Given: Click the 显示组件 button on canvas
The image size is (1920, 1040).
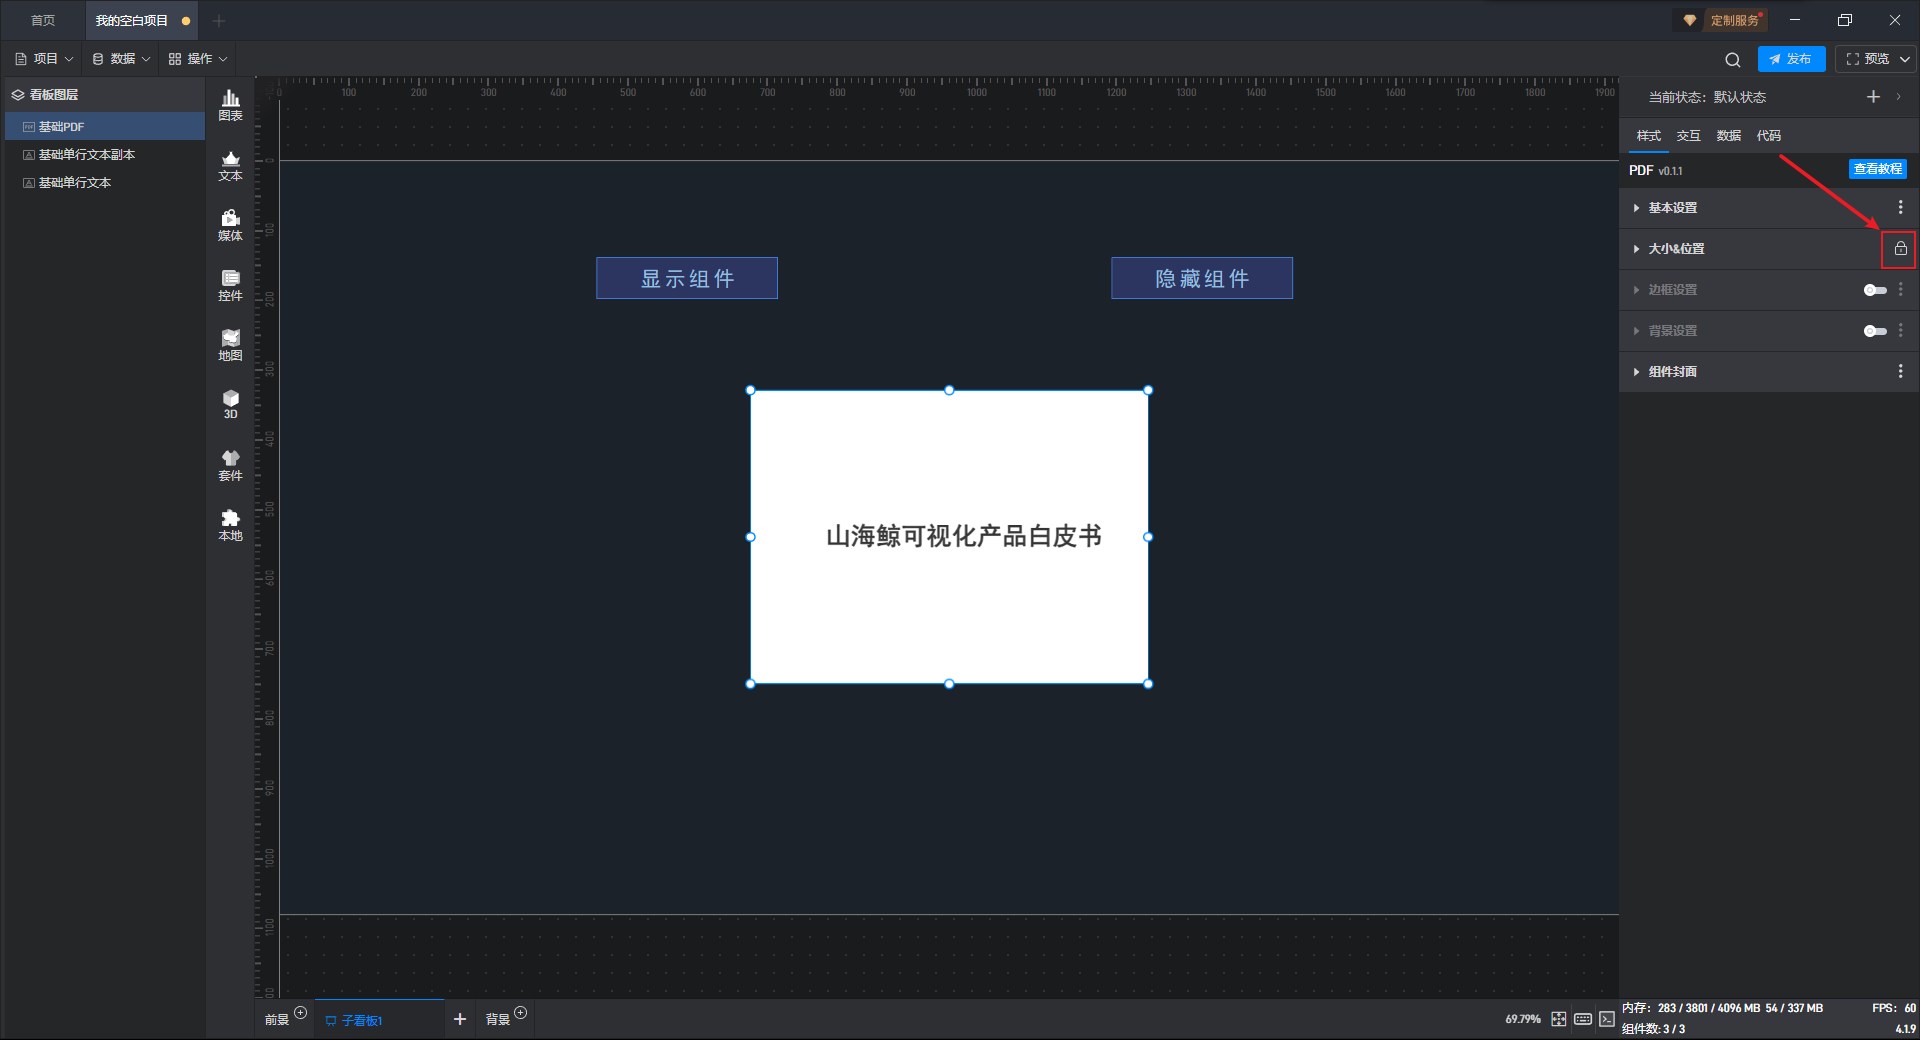Looking at the screenshot, I should [x=687, y=278].
